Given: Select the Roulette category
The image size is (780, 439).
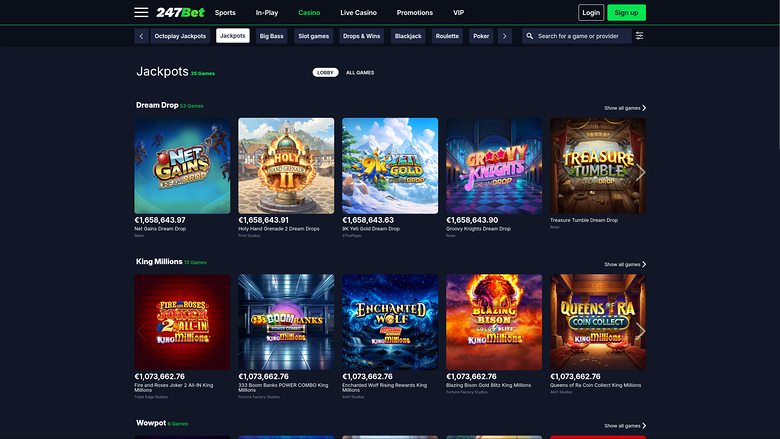Looking at the screenshot, I should pos(447,36).
